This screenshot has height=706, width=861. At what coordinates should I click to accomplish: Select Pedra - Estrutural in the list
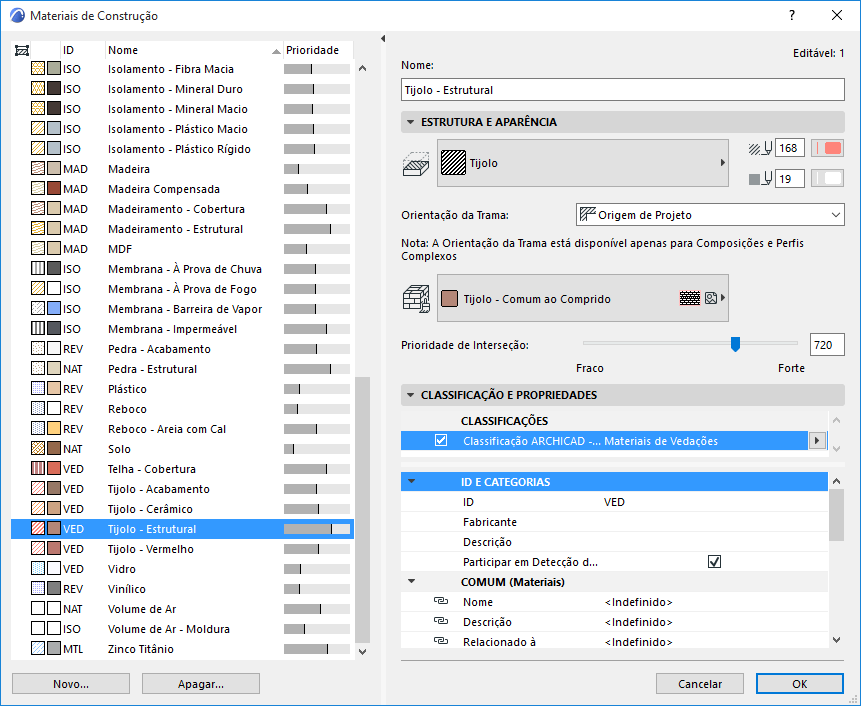coord(182,369)
